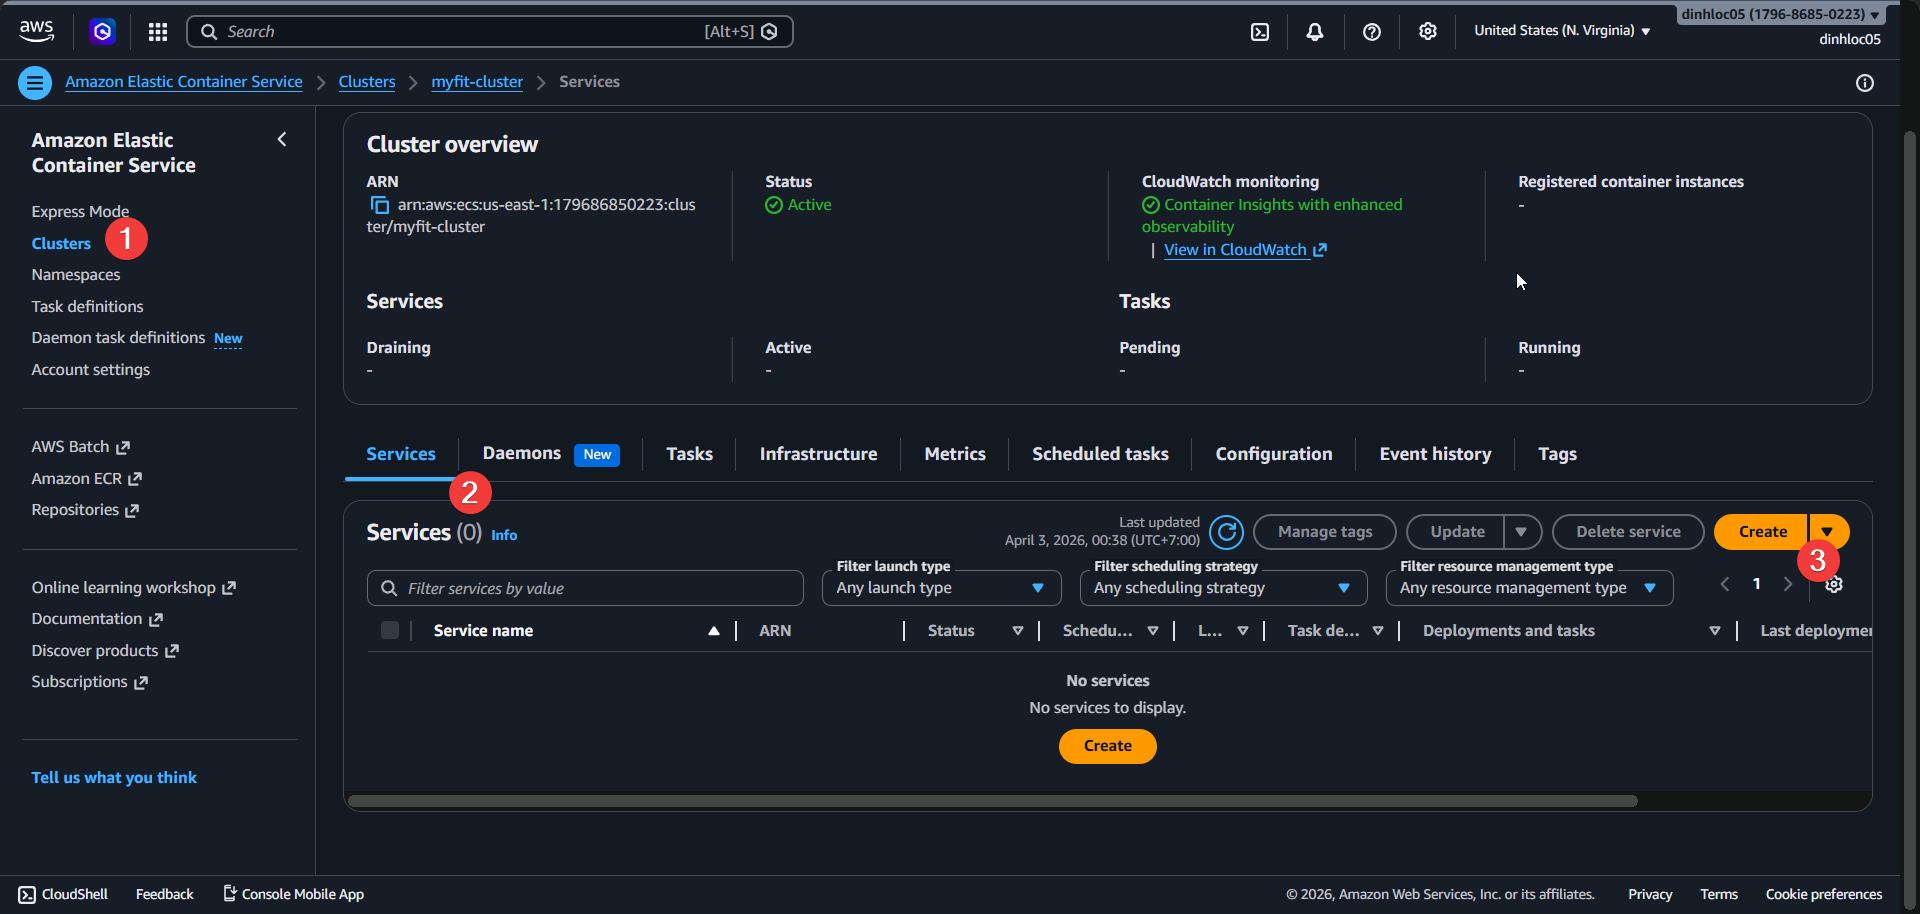This screenshot has width=1920, height=914.
Task: Refresh the services list with the refresh icon
Action: click(1227, 532)
